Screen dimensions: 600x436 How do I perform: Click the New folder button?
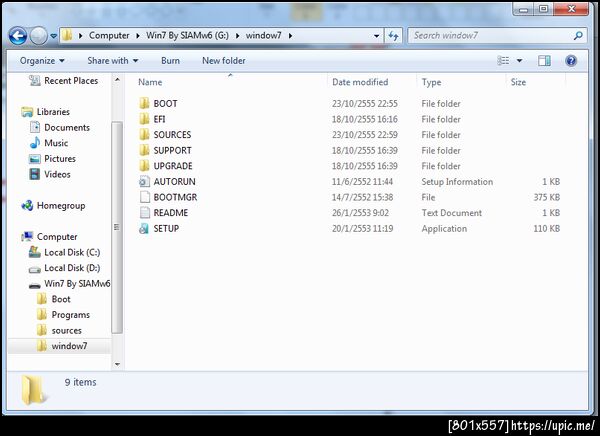[224, 61]
